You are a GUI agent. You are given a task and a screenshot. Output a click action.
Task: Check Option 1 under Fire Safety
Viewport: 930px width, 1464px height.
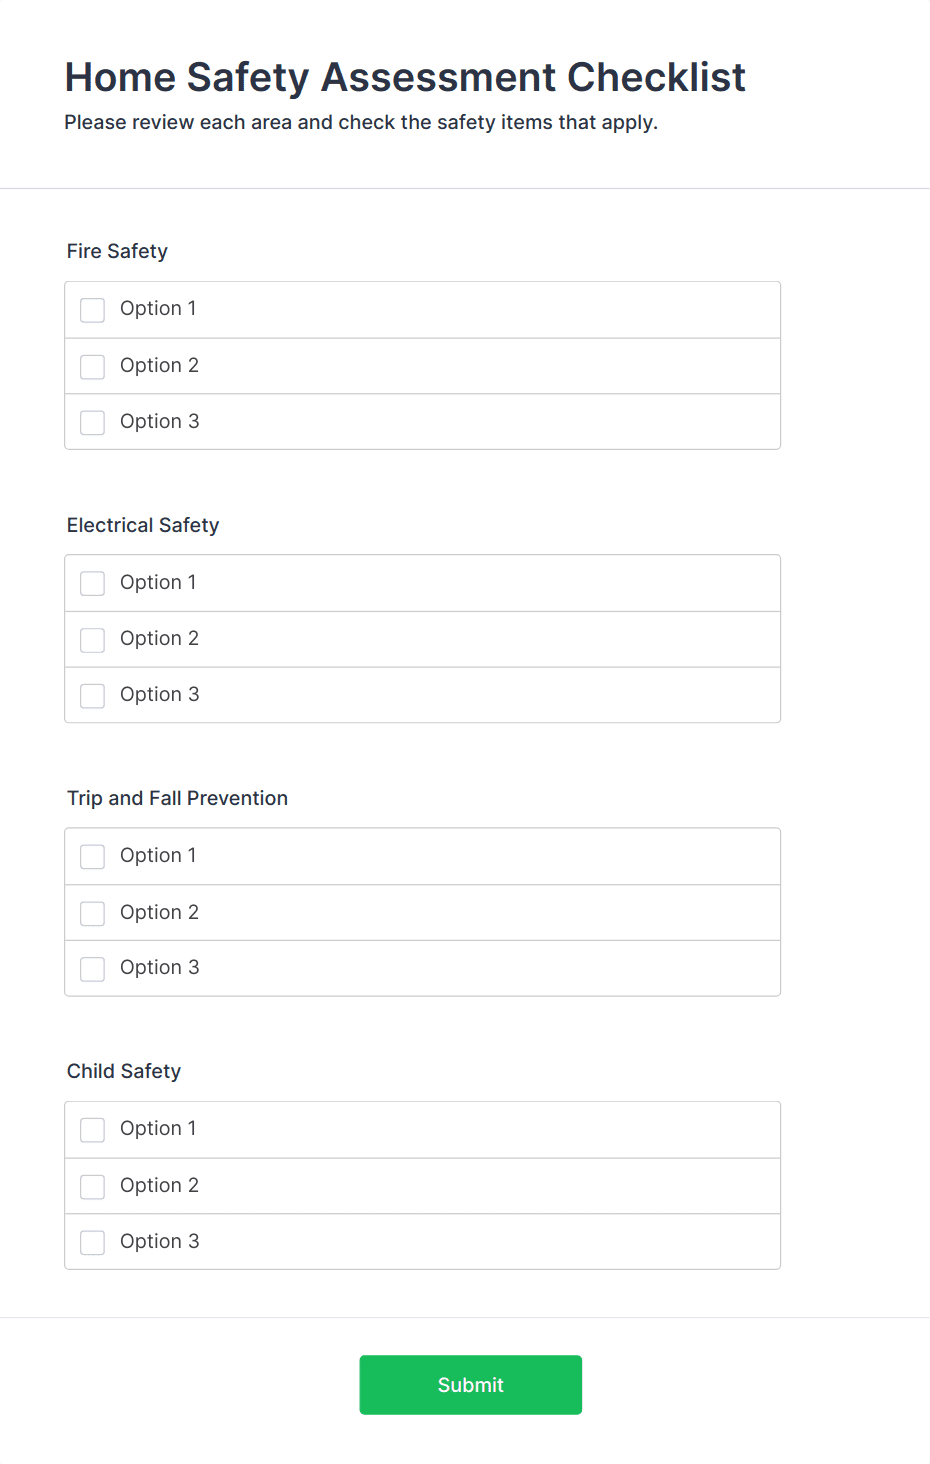tap(93, 310)
